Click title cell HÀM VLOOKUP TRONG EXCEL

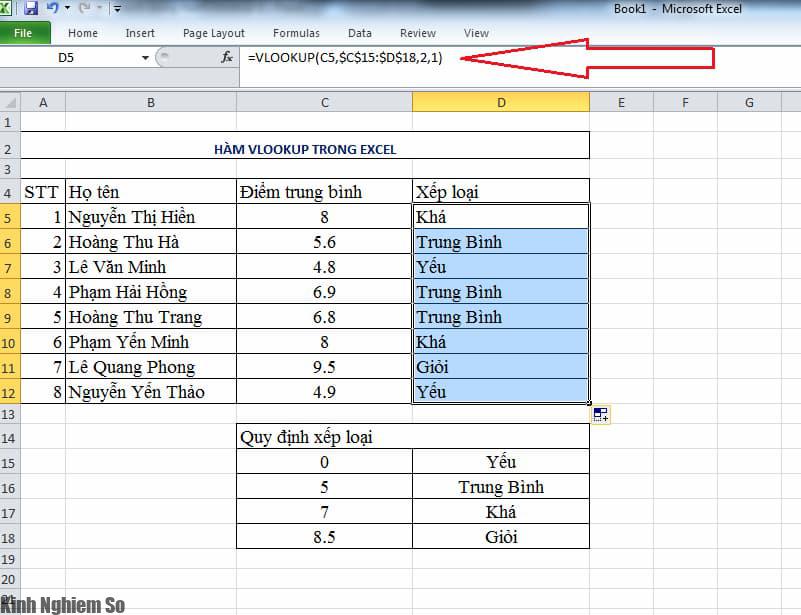coord(305,146)
